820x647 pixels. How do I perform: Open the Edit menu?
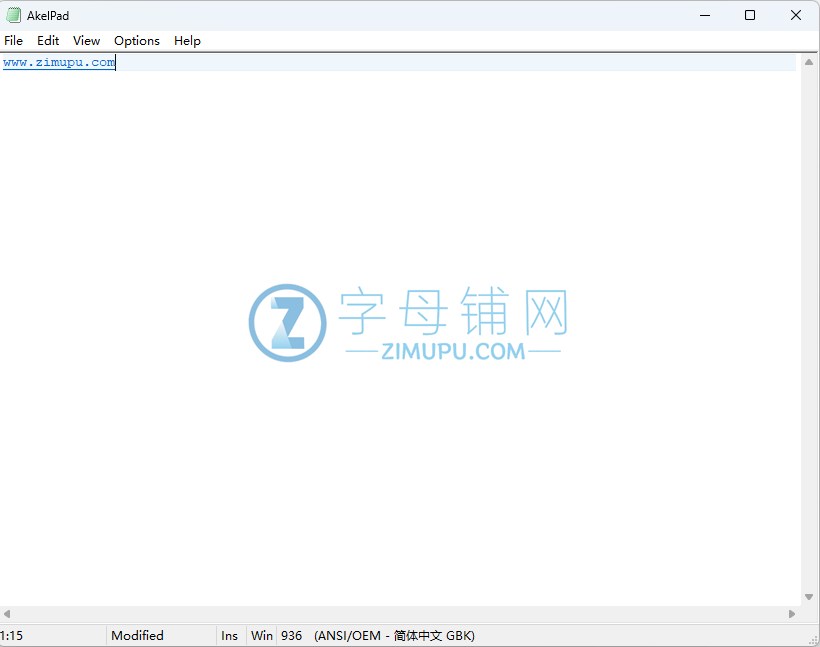point(48,41)
